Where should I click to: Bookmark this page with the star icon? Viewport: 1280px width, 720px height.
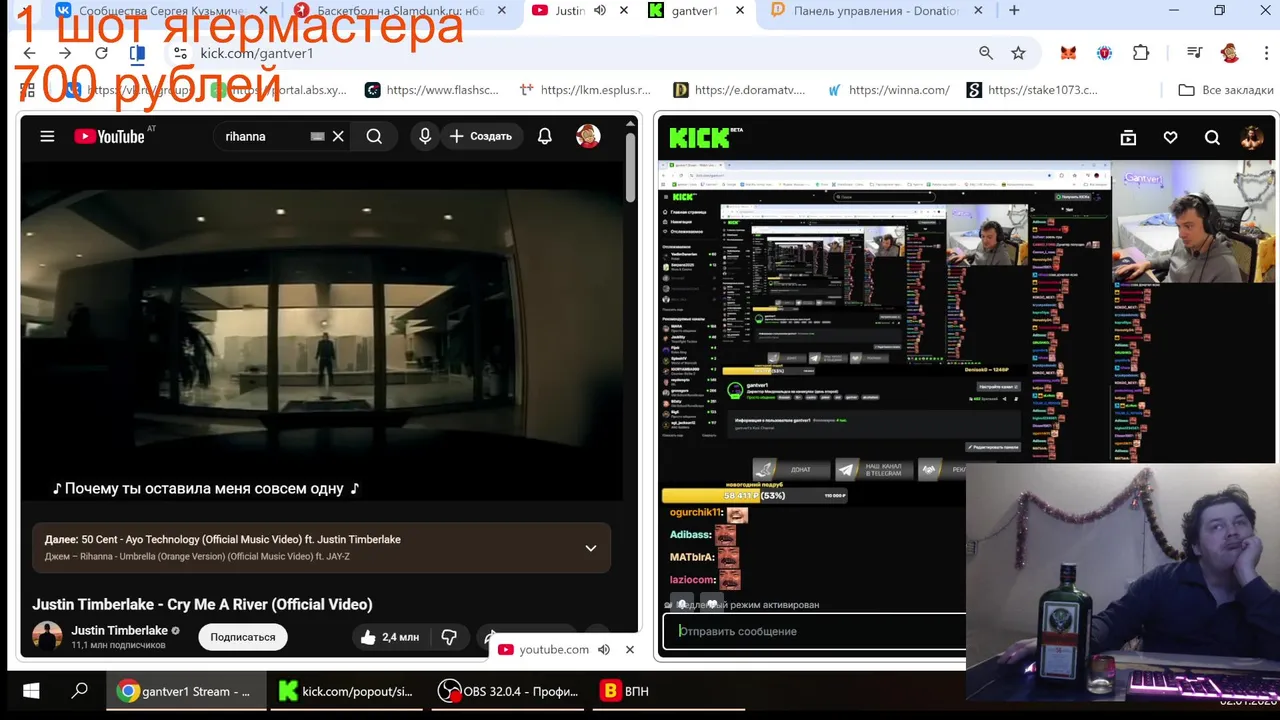click(1018, 53)
